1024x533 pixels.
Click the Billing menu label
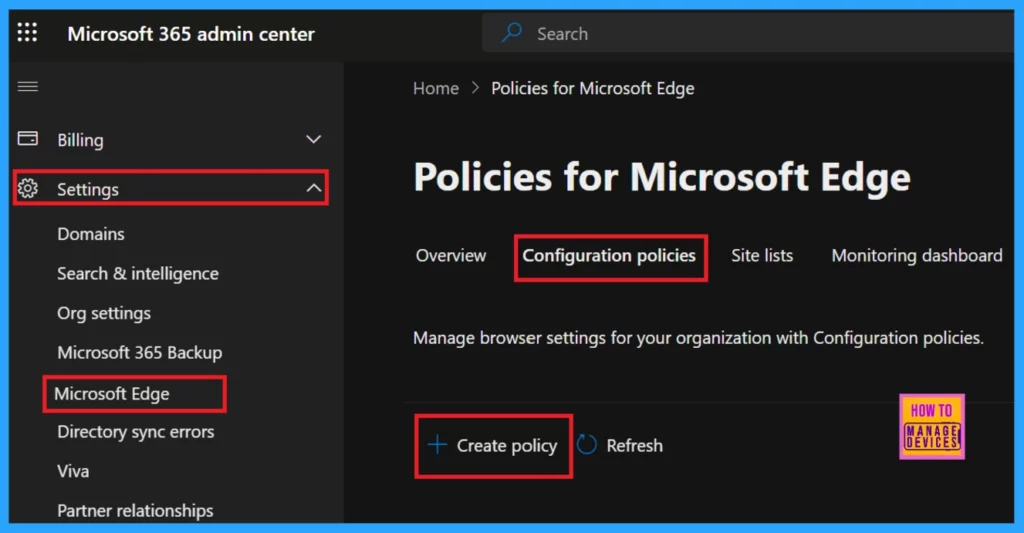coord(80,140)
